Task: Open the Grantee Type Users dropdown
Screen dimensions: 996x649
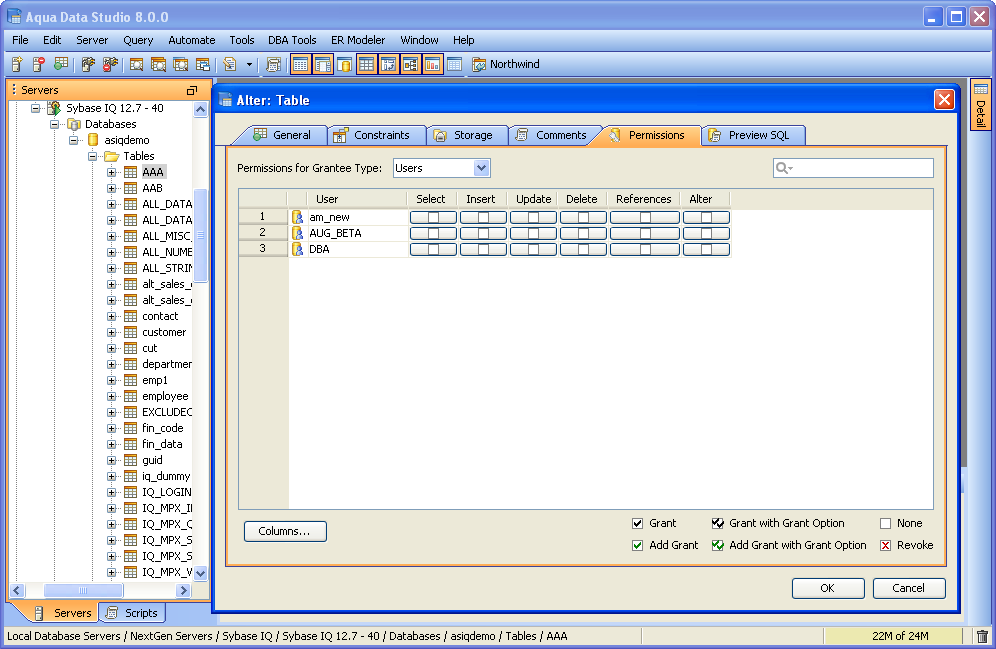Action: pos(441,168)
